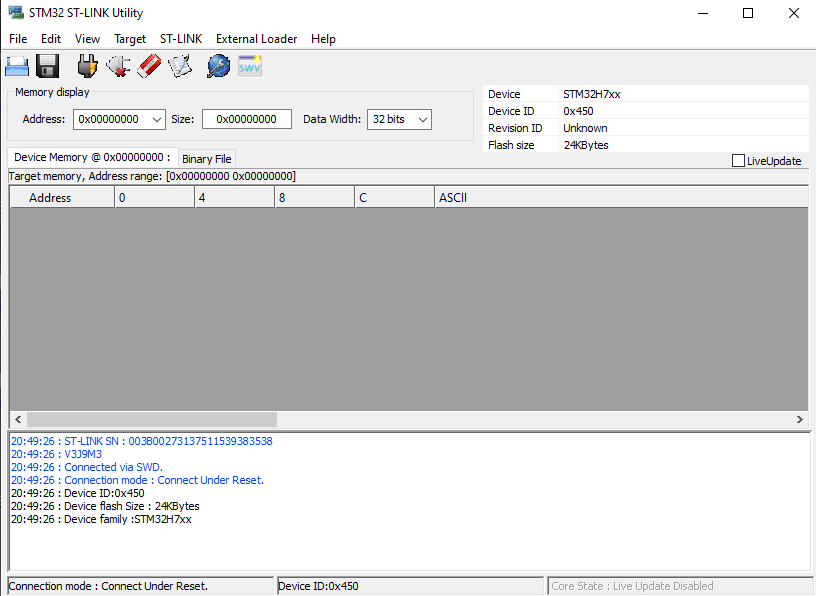This screenshot has height=596, width=817.
Task: Click the Device ID:0x450 log line
Action: point(78,493)
